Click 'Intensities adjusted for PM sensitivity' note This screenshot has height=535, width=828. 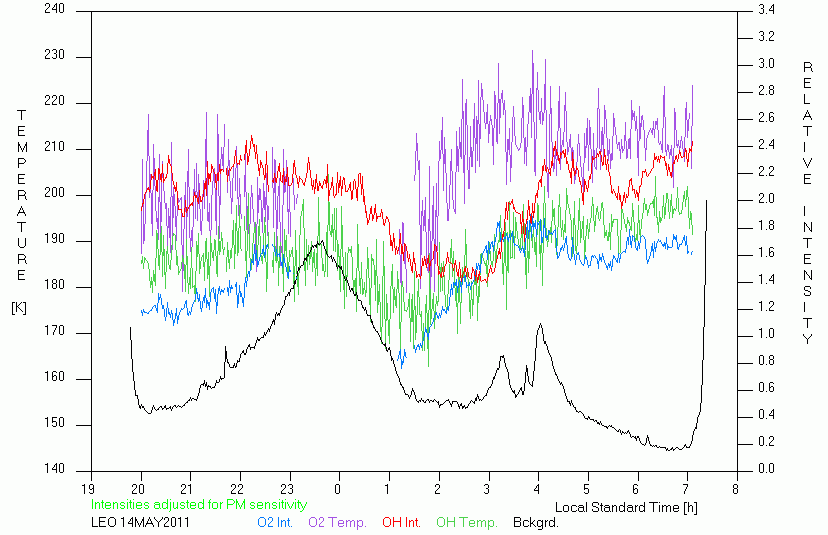pyautogui.click(x=199, y=504)
